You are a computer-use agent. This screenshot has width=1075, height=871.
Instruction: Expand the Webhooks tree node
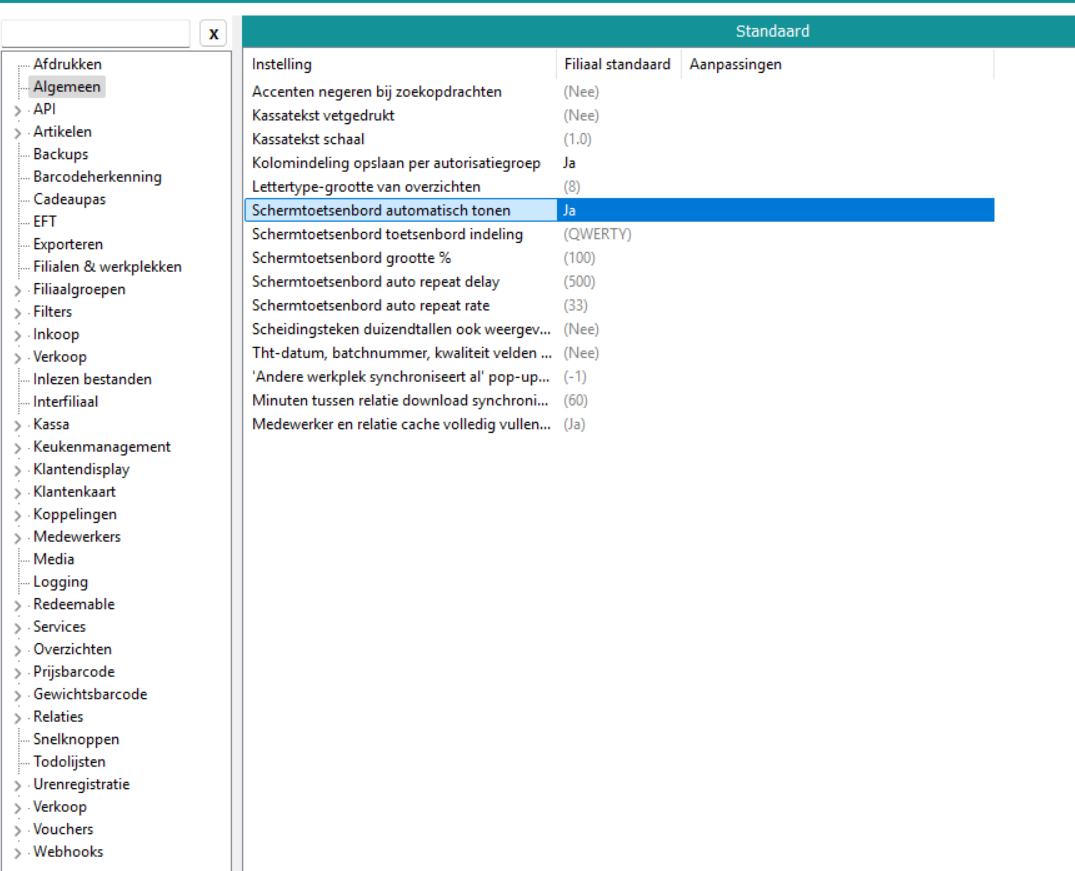[18, 853]
